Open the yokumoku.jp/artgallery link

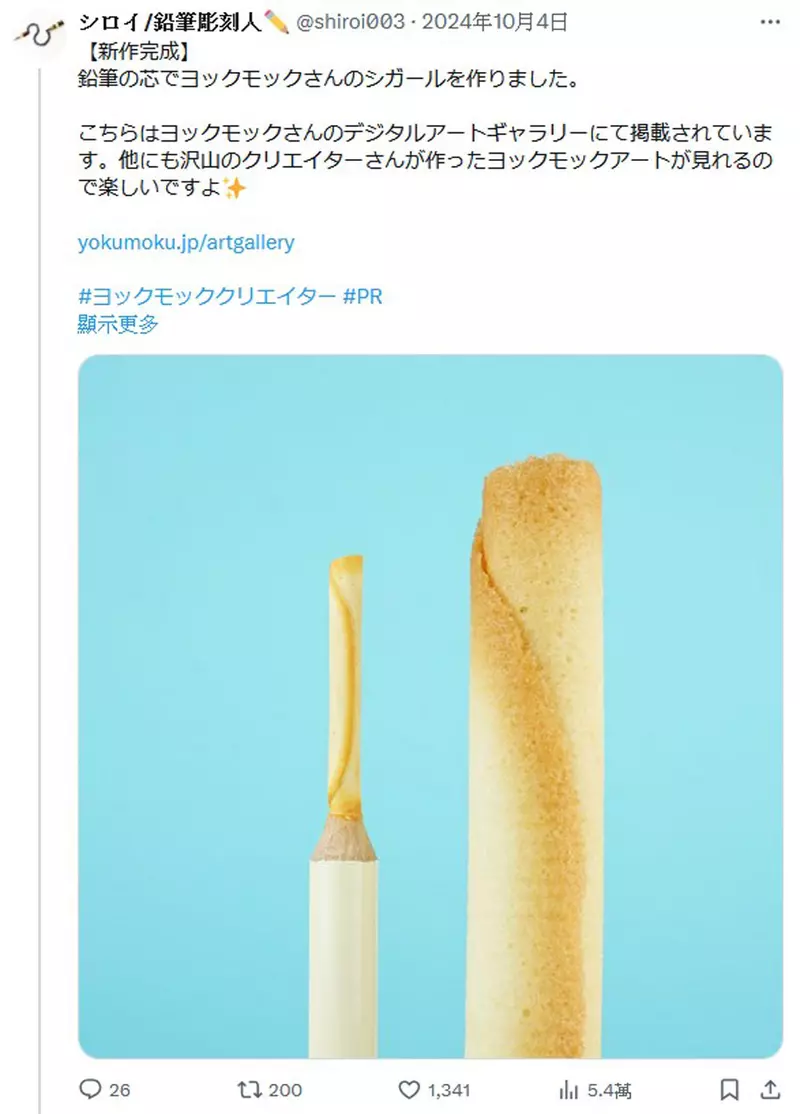pos(186,242)
